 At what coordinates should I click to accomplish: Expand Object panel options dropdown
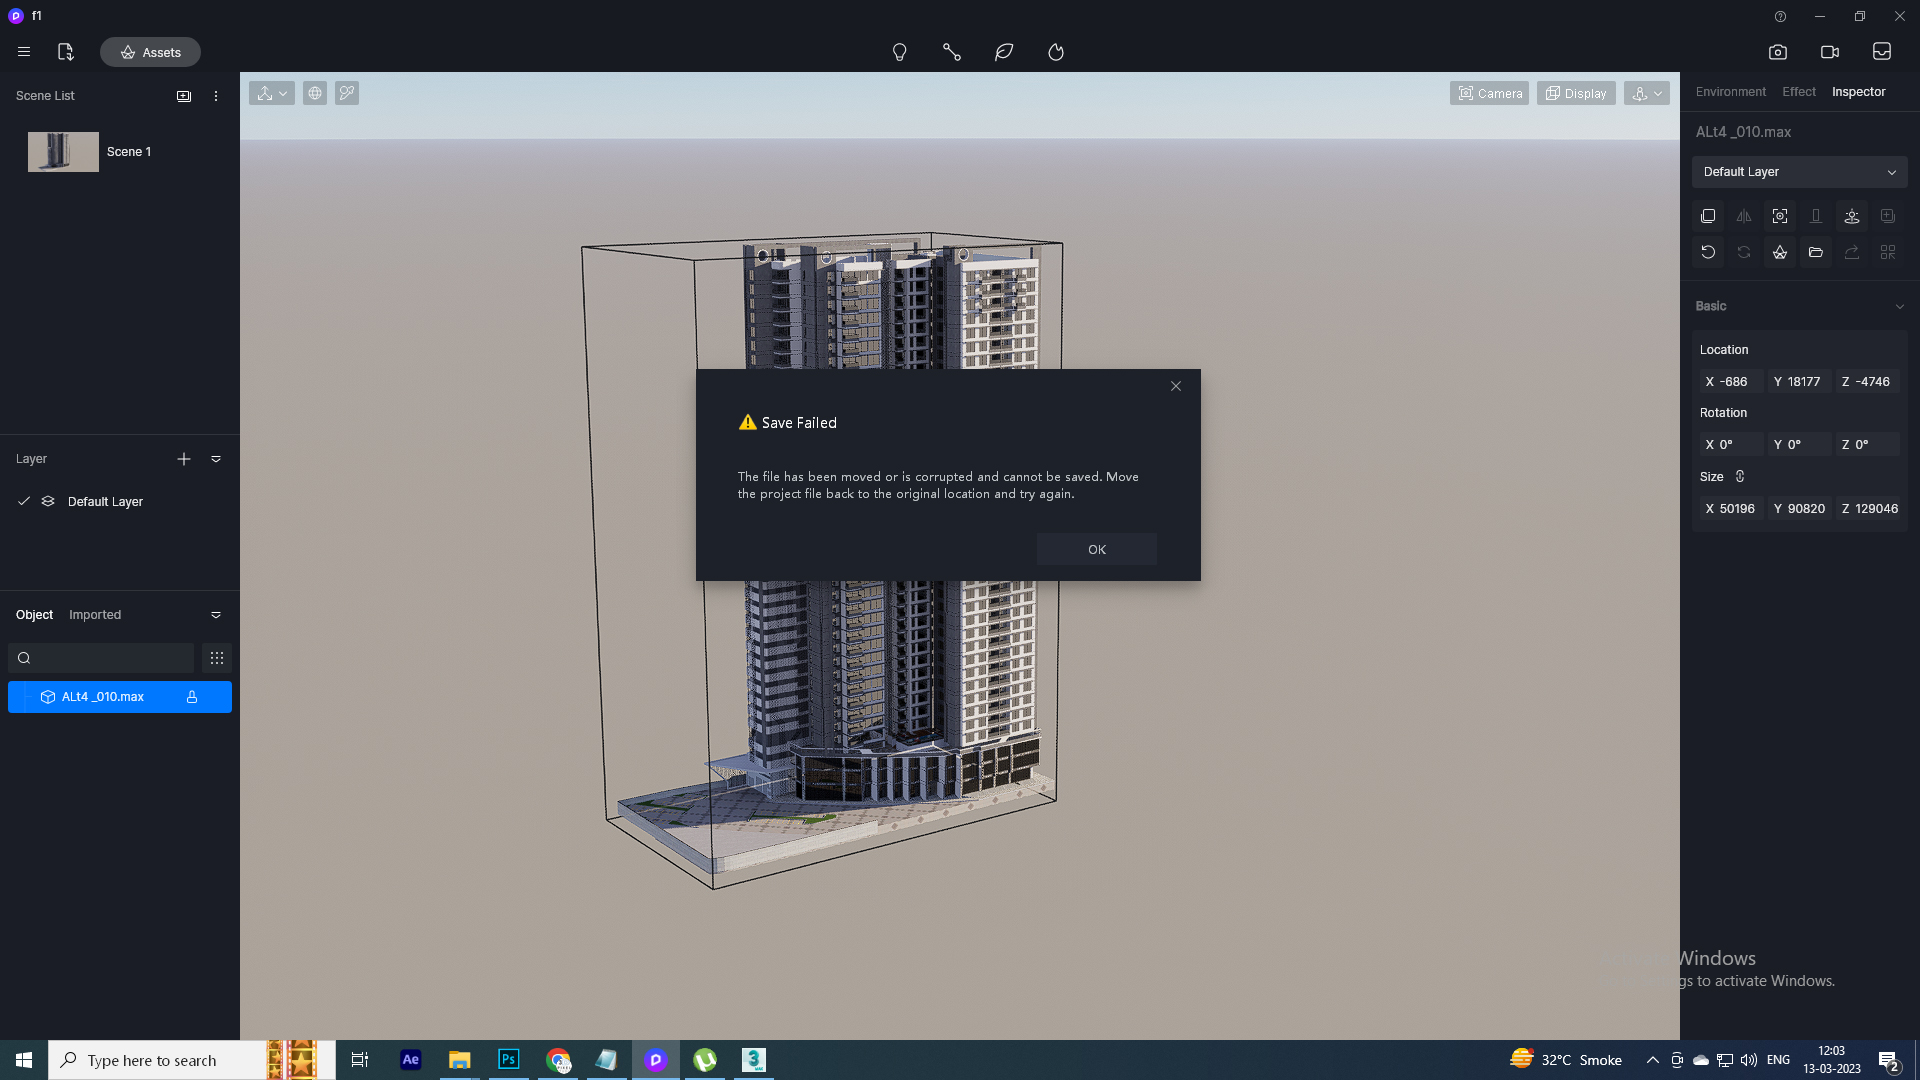pos(216,615)
